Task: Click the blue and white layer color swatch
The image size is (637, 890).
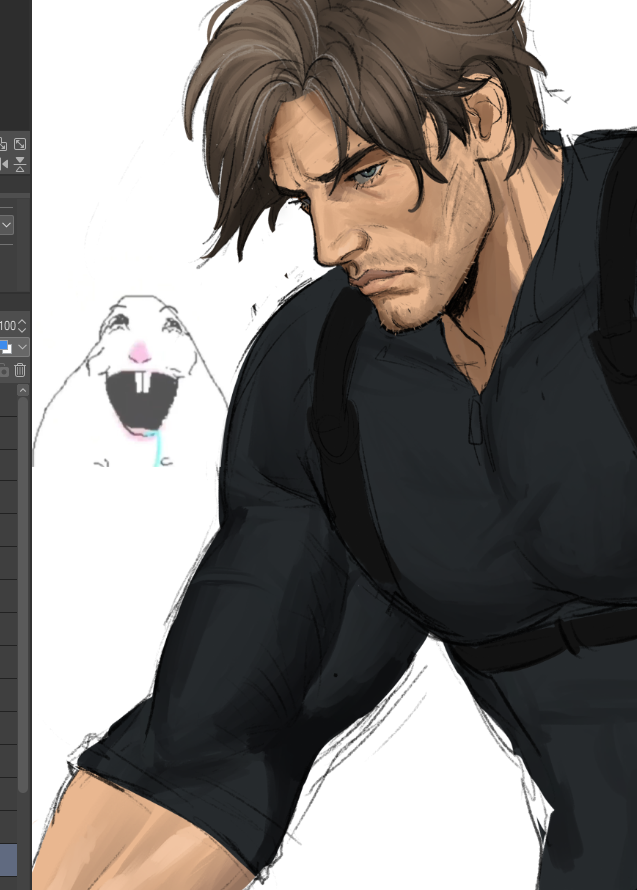Action: tap(5, 347)
